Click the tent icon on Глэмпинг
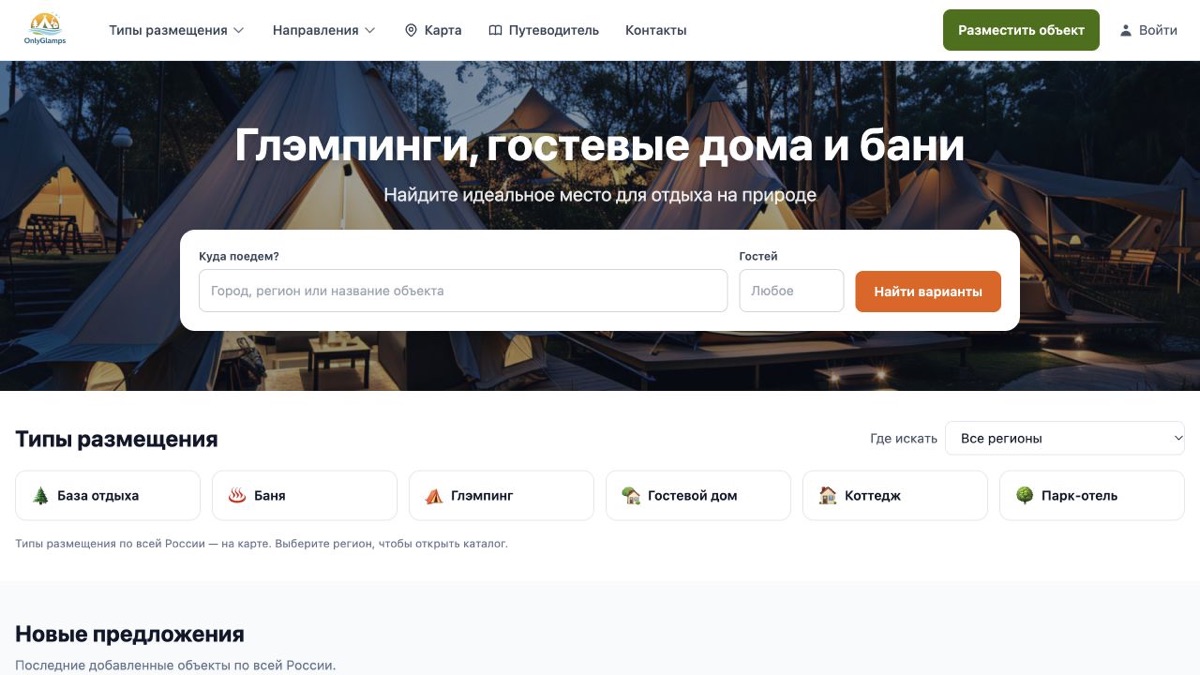The width and height of the screenshot is (1200, 675). coord(434,496)
